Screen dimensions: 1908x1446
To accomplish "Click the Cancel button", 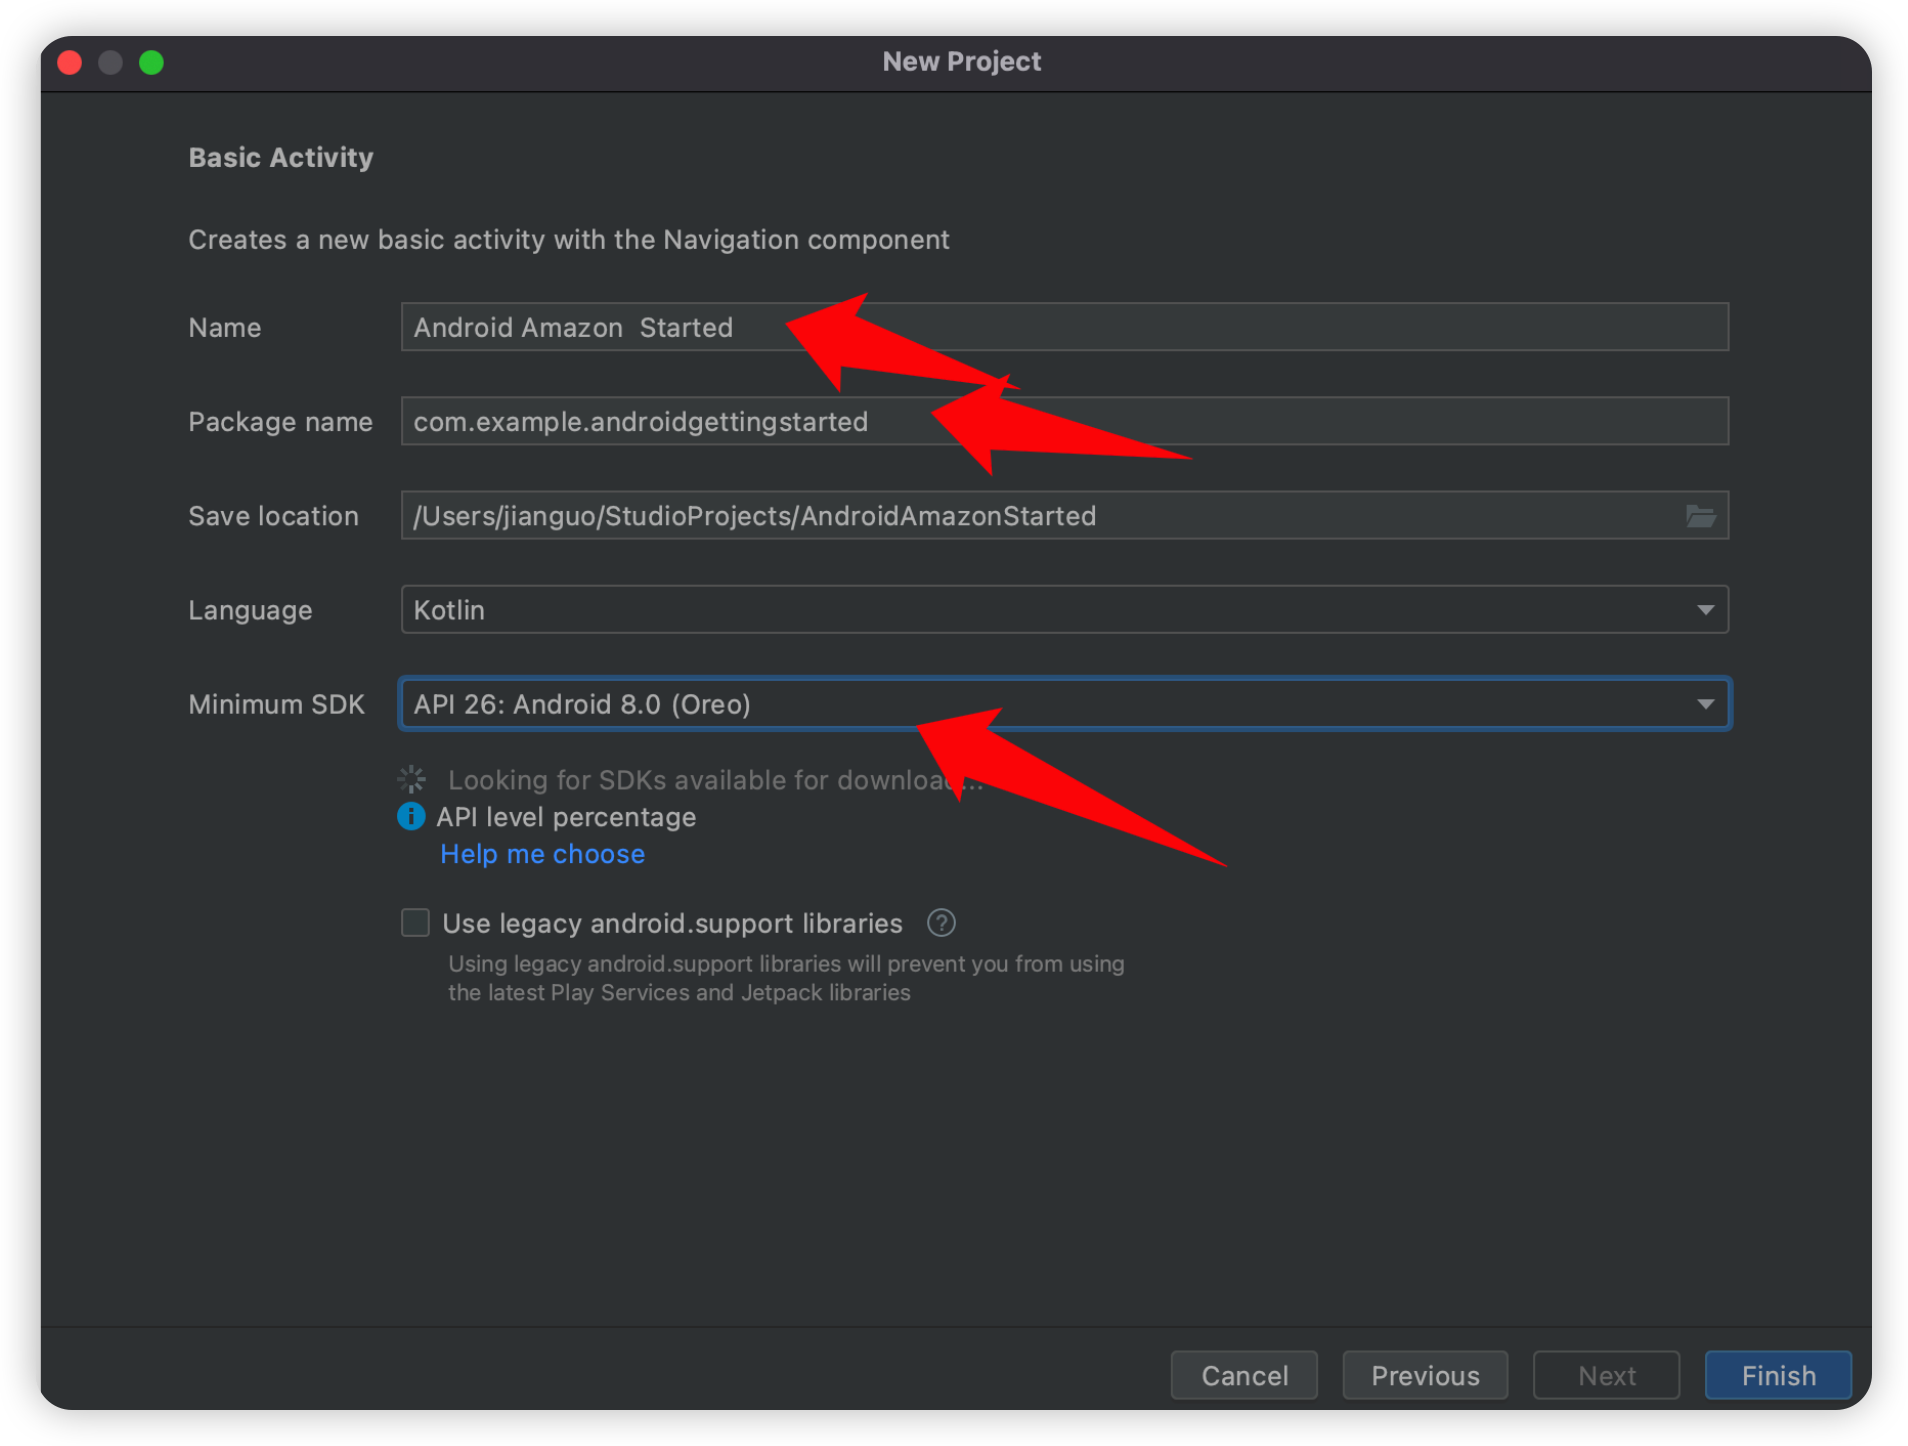I will (1244, 1376).
